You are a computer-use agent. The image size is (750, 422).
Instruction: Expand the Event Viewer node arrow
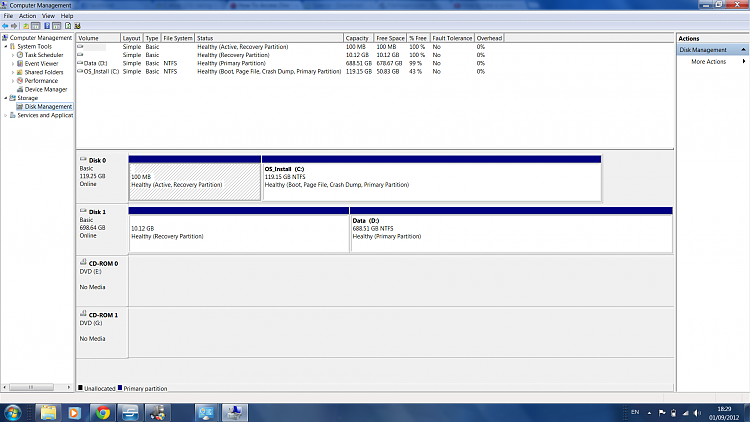click(x=13, y=64)
